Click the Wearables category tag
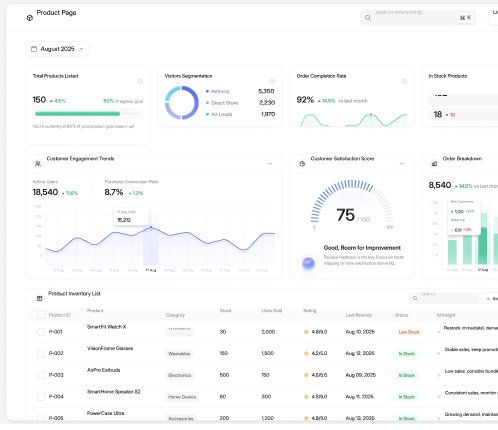 click(x=179, y=354)
